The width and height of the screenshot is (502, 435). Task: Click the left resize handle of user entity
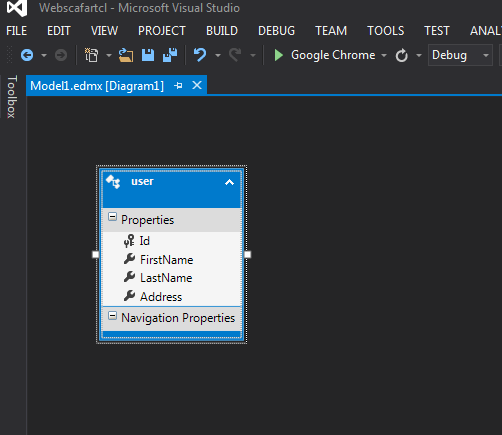pyautogui.click(x=96, y=254)
